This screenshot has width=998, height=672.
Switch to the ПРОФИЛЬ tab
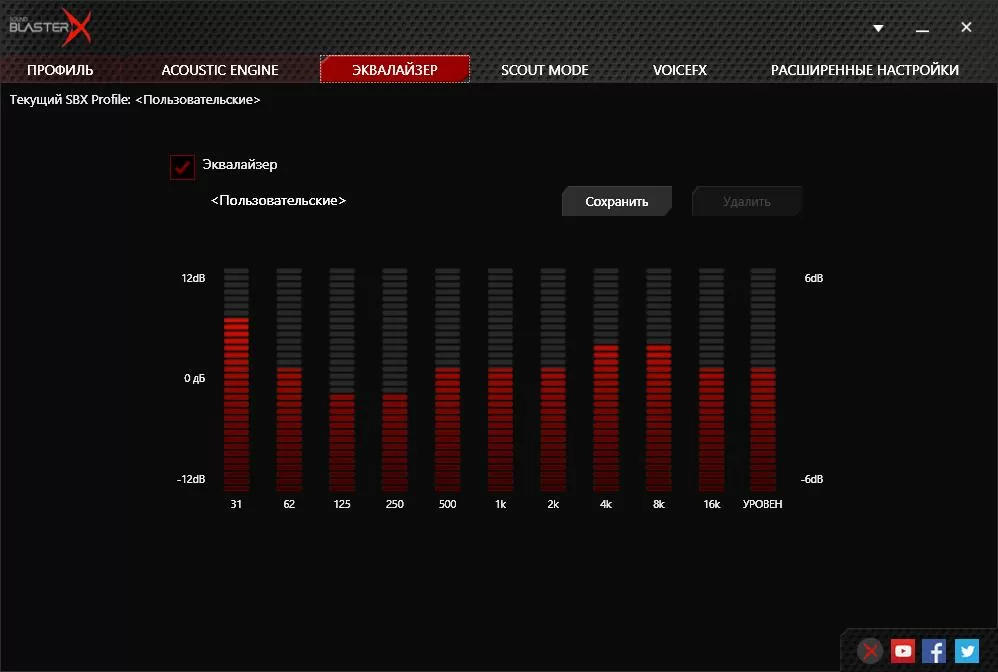(x=60, y=70)
